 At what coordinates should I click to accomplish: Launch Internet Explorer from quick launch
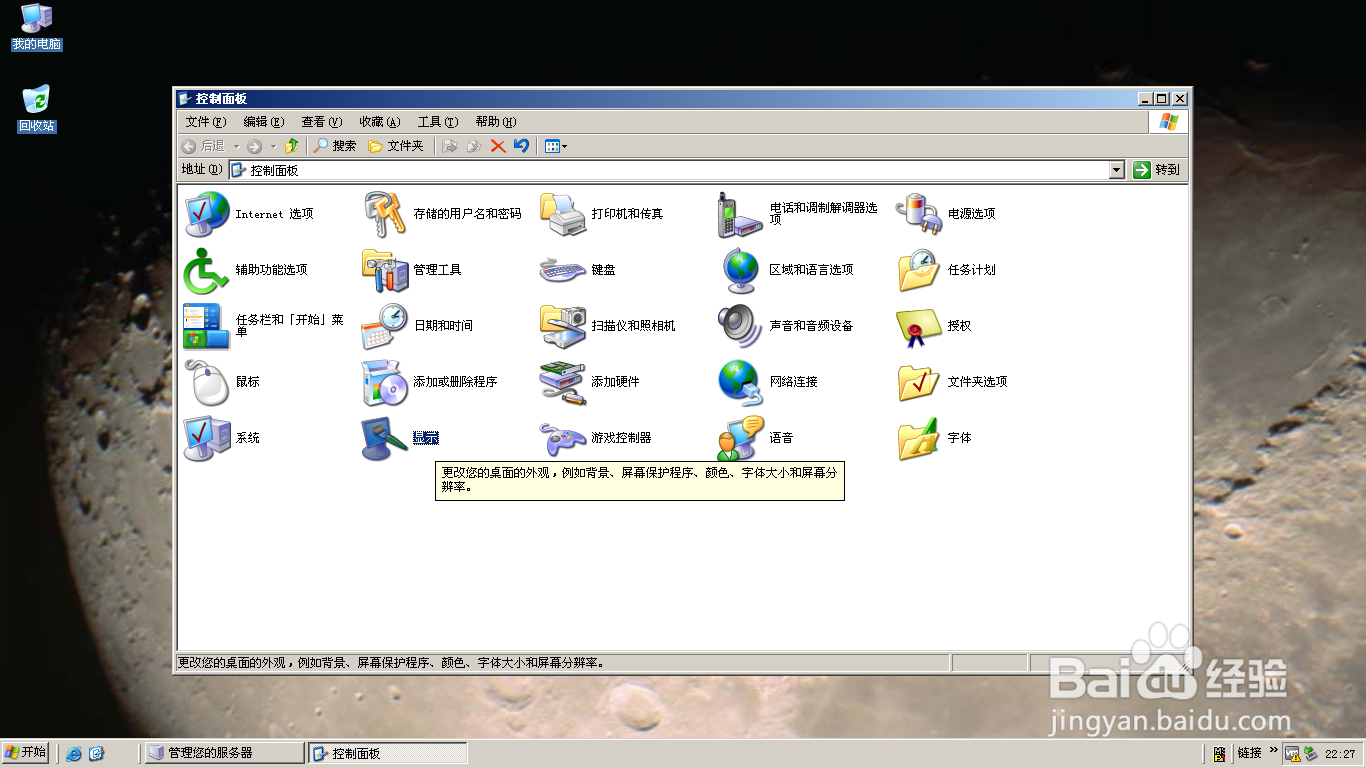(x=74, y=753)
